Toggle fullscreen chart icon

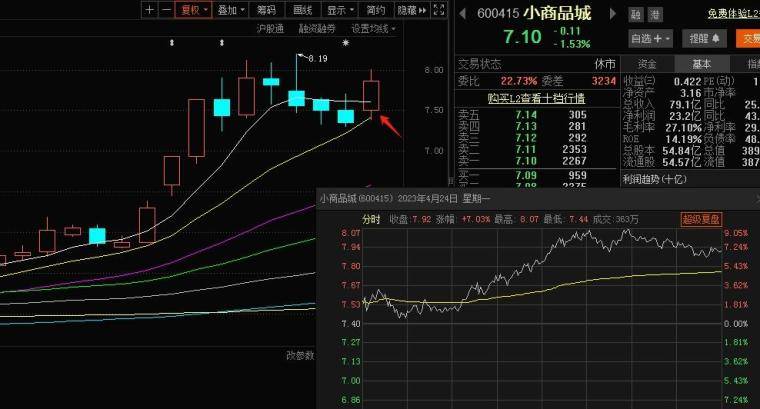tap(439, 10)
